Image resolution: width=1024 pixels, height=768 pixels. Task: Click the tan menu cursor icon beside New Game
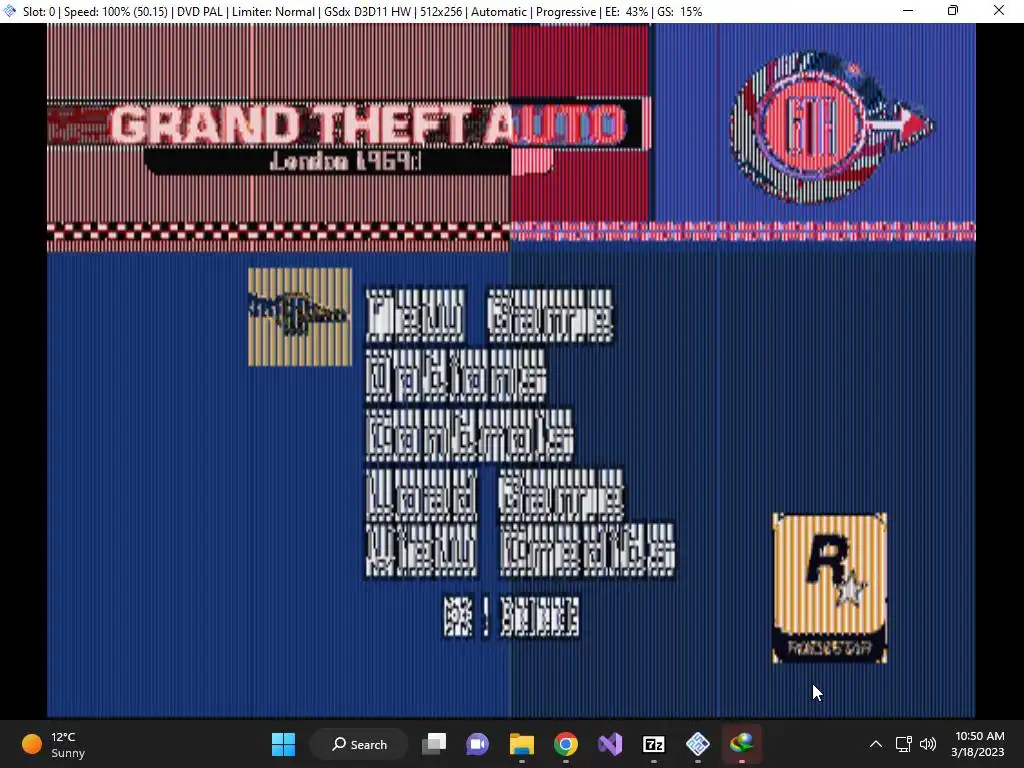[x=300, y=317]
